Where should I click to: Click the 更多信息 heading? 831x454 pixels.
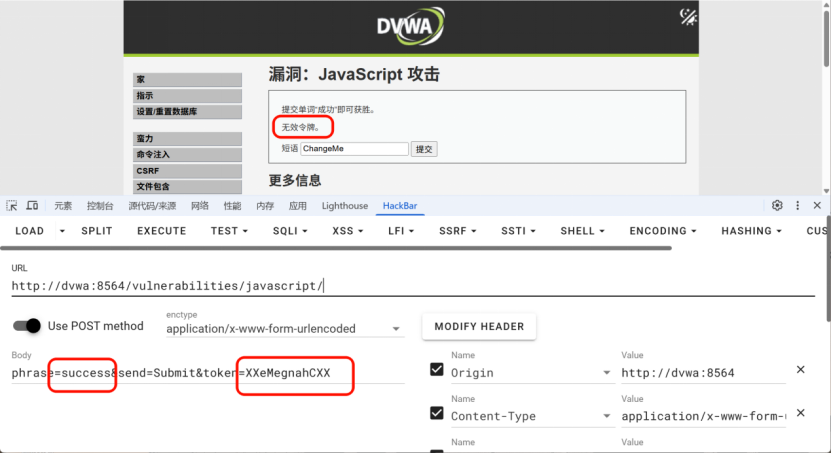click(295, 180)
